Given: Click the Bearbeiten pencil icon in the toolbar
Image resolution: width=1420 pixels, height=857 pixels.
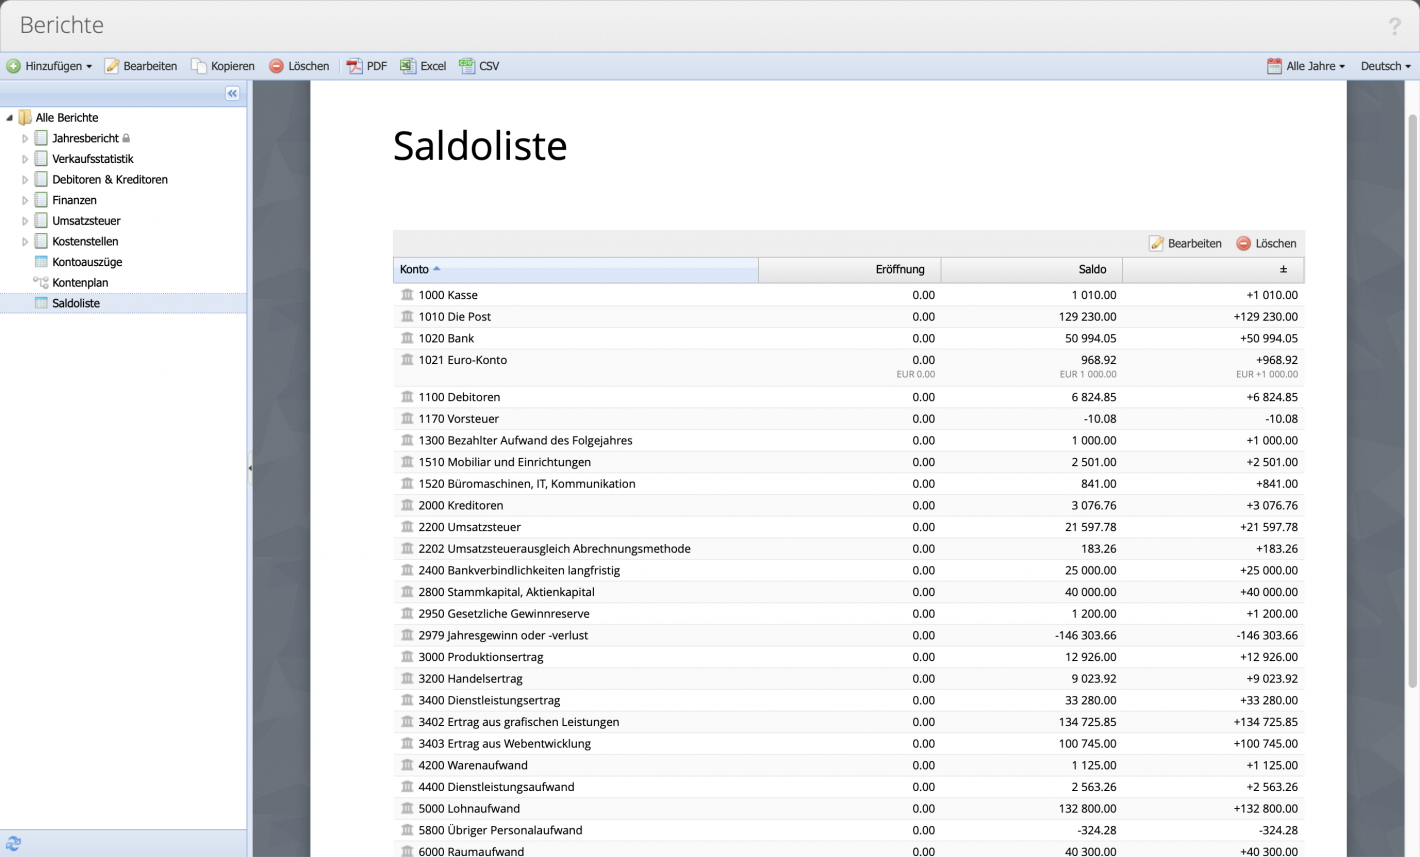Looking at the screenshot, I should click(110, 66).
